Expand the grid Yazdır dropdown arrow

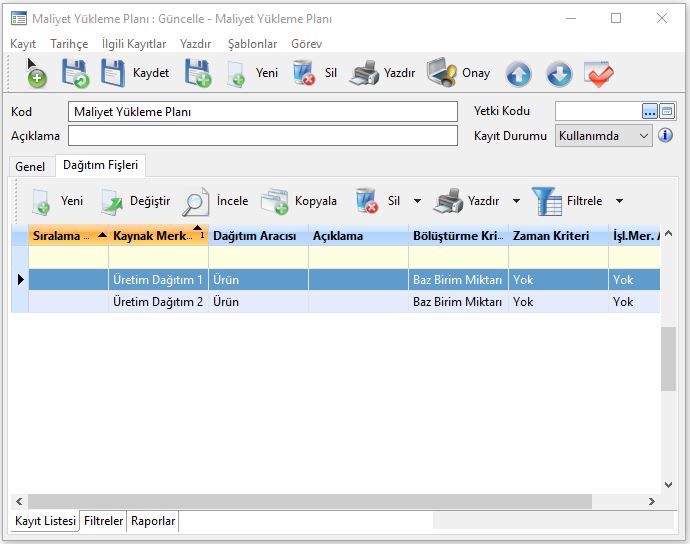(516, 201)
